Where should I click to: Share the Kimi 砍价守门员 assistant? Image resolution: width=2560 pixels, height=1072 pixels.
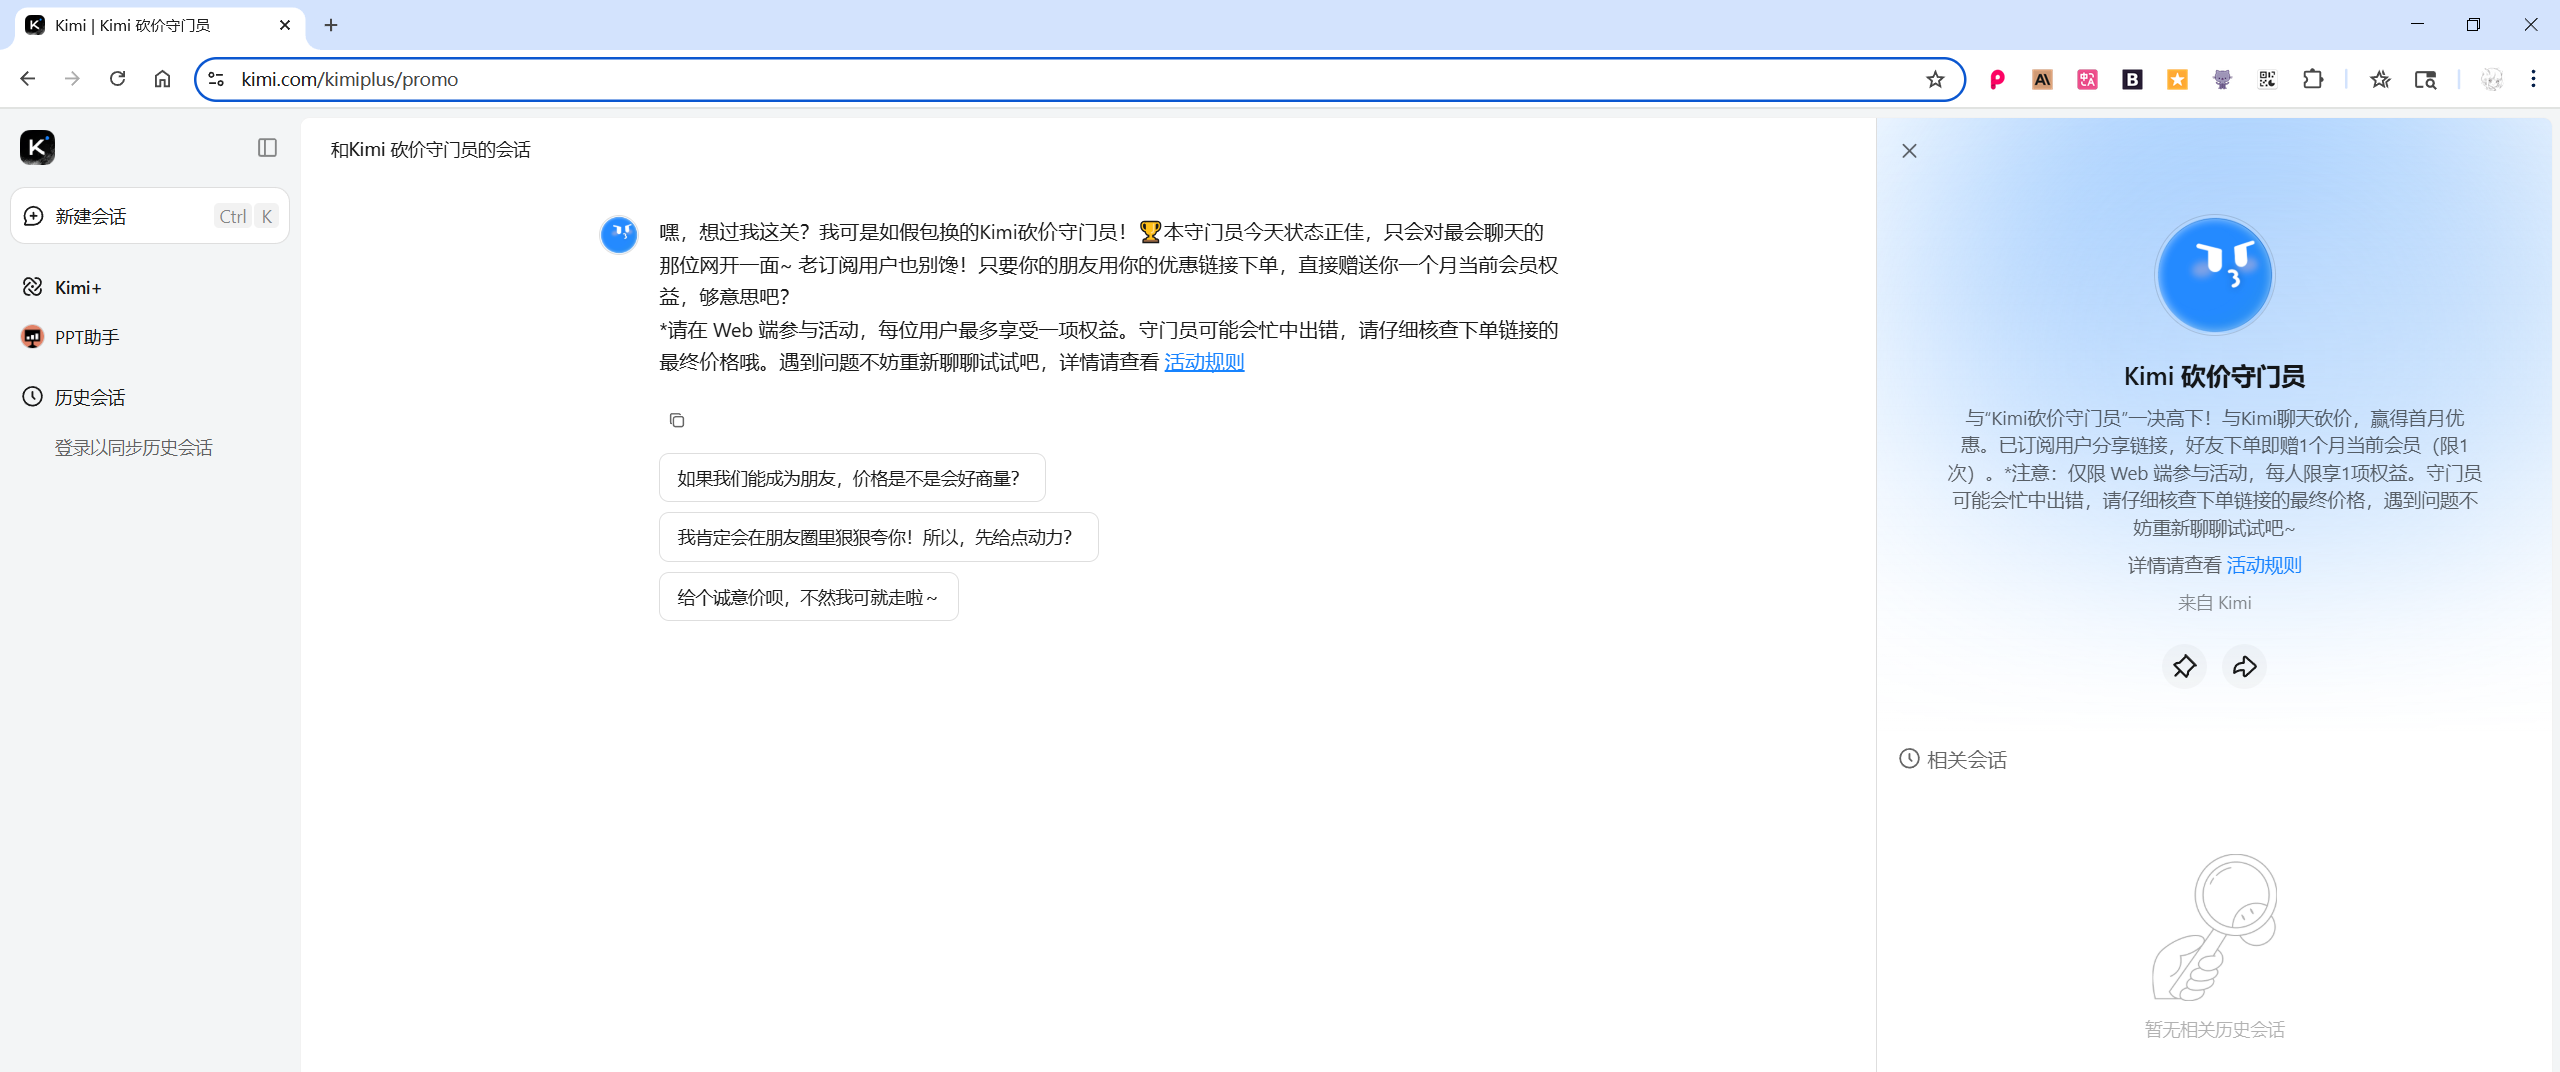click(2244, 667)
